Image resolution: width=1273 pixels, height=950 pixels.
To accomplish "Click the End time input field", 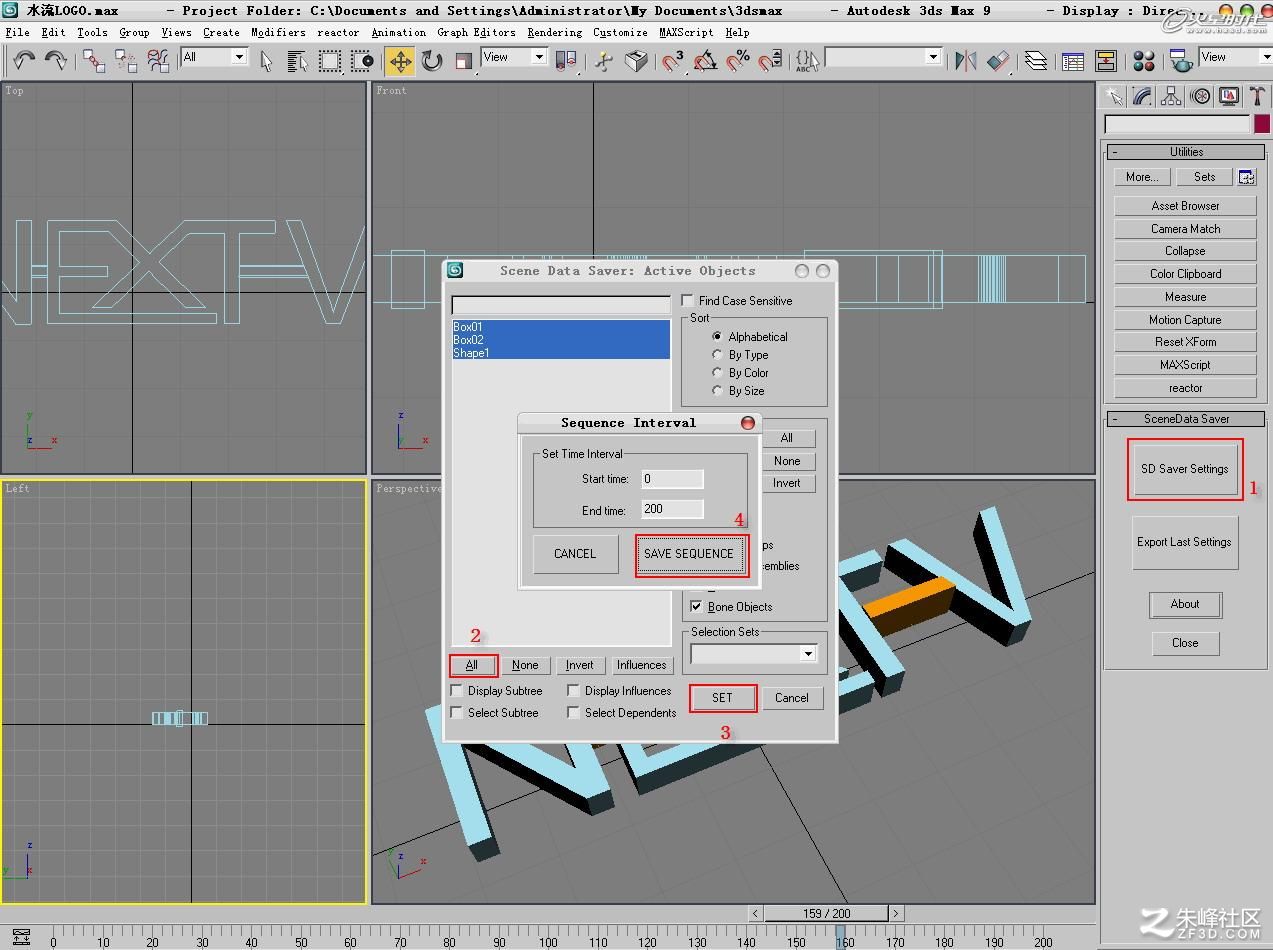I will (672, 509).
